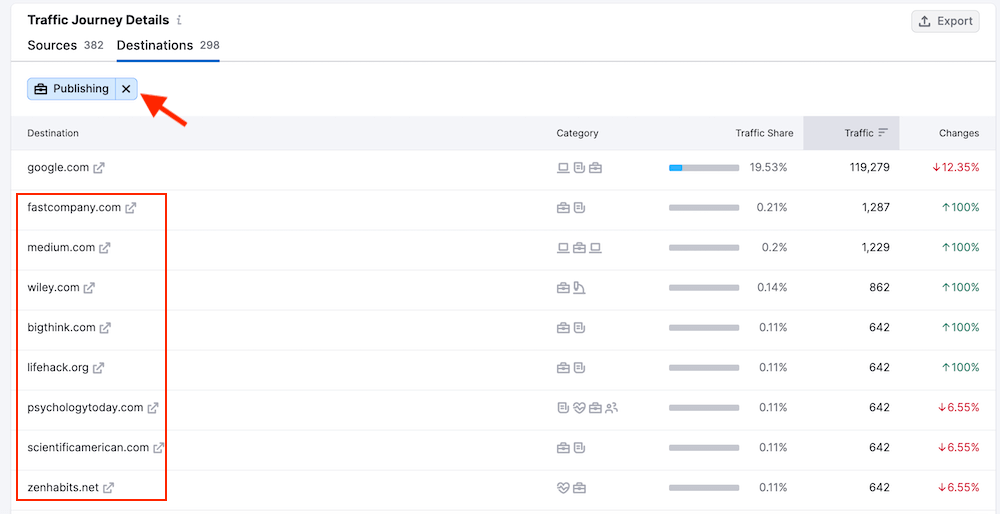The height and width of the screenshot is (514, 1000).
Task: Open fastcompany.com external link icon
Action: (x=130, y=208)
